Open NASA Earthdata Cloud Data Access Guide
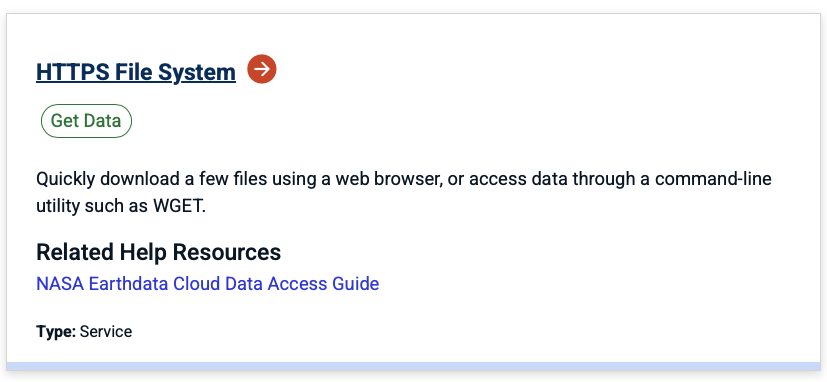827x382 pixels. [207, 283]
